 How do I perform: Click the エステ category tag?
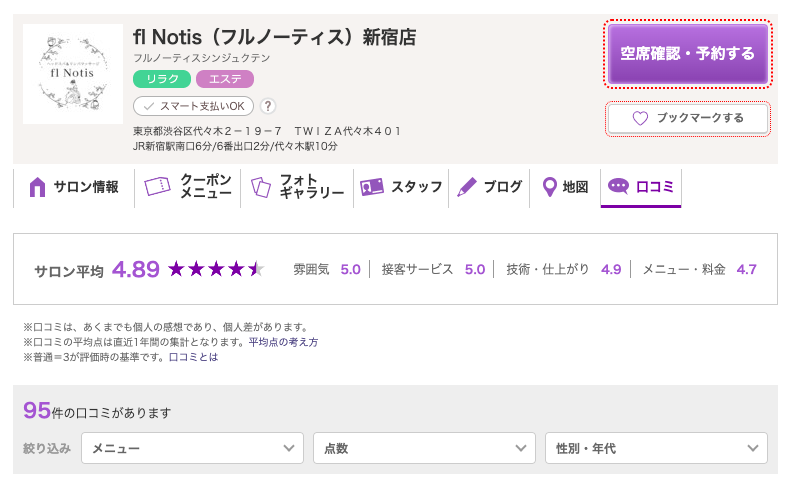coord(225,79)
